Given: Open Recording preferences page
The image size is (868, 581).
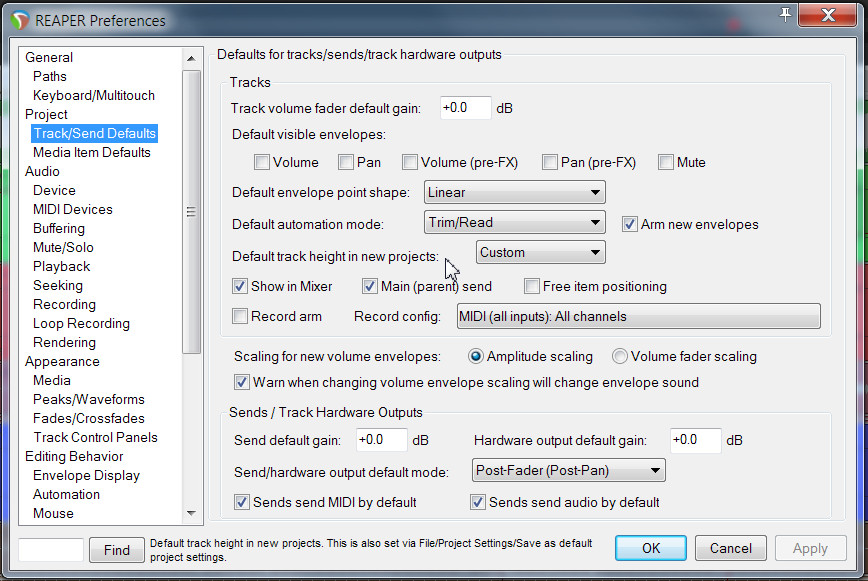Looking at the screenshot, I should click(x=64, y=304).
